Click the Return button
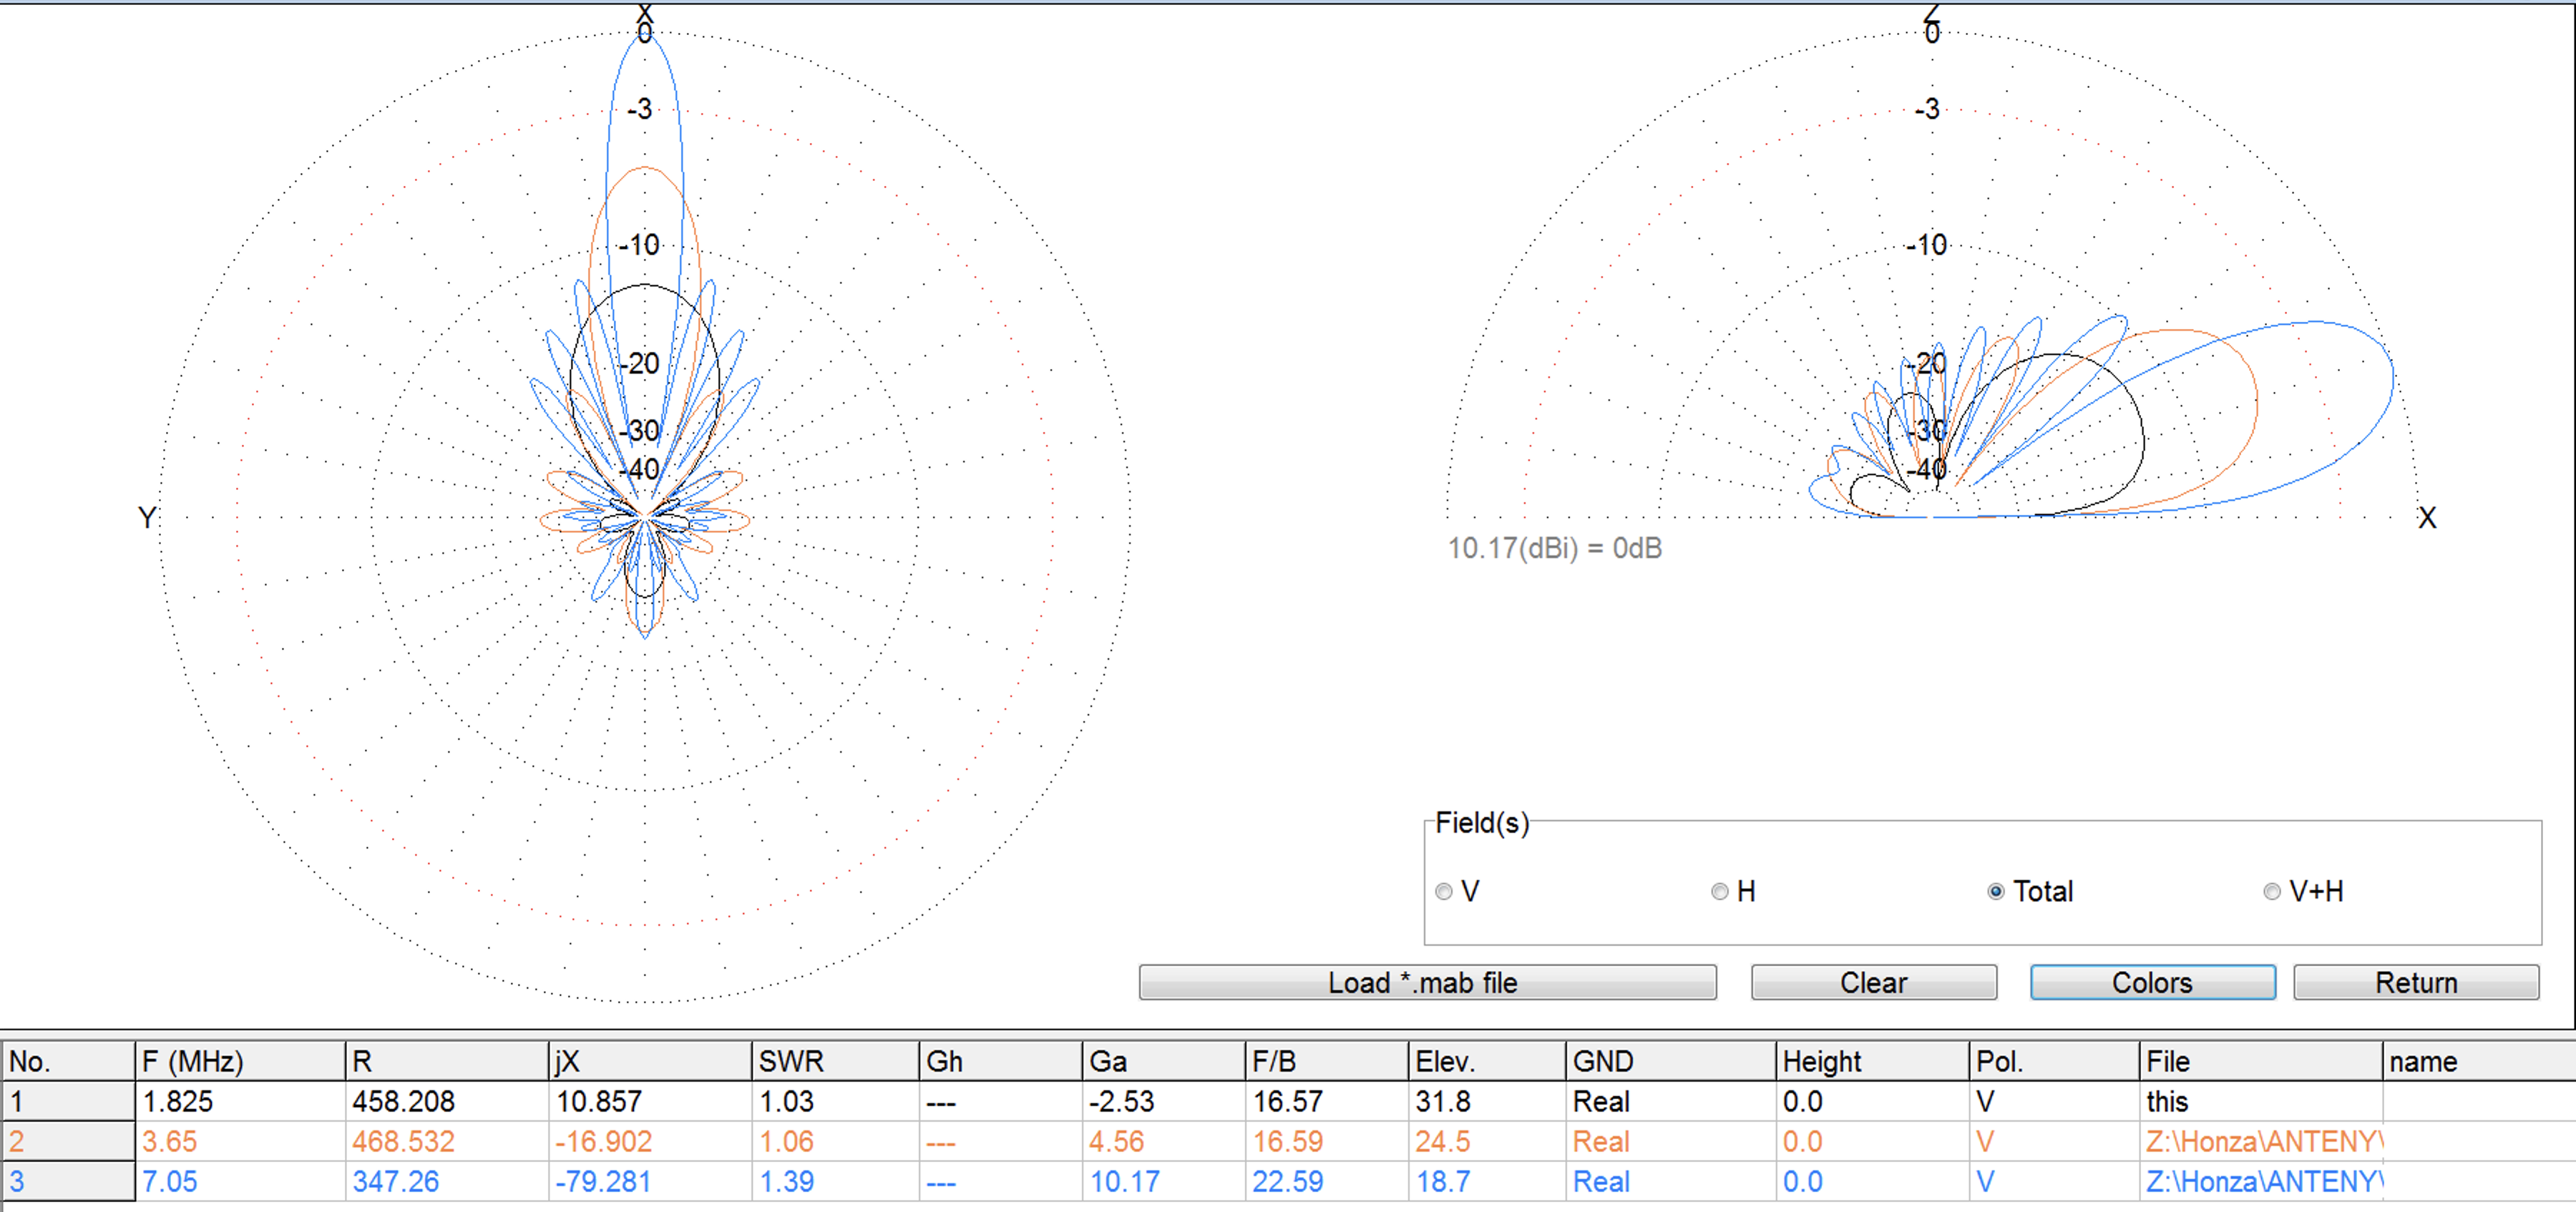2576x1212 pixels. click(x=2415, y=982)
